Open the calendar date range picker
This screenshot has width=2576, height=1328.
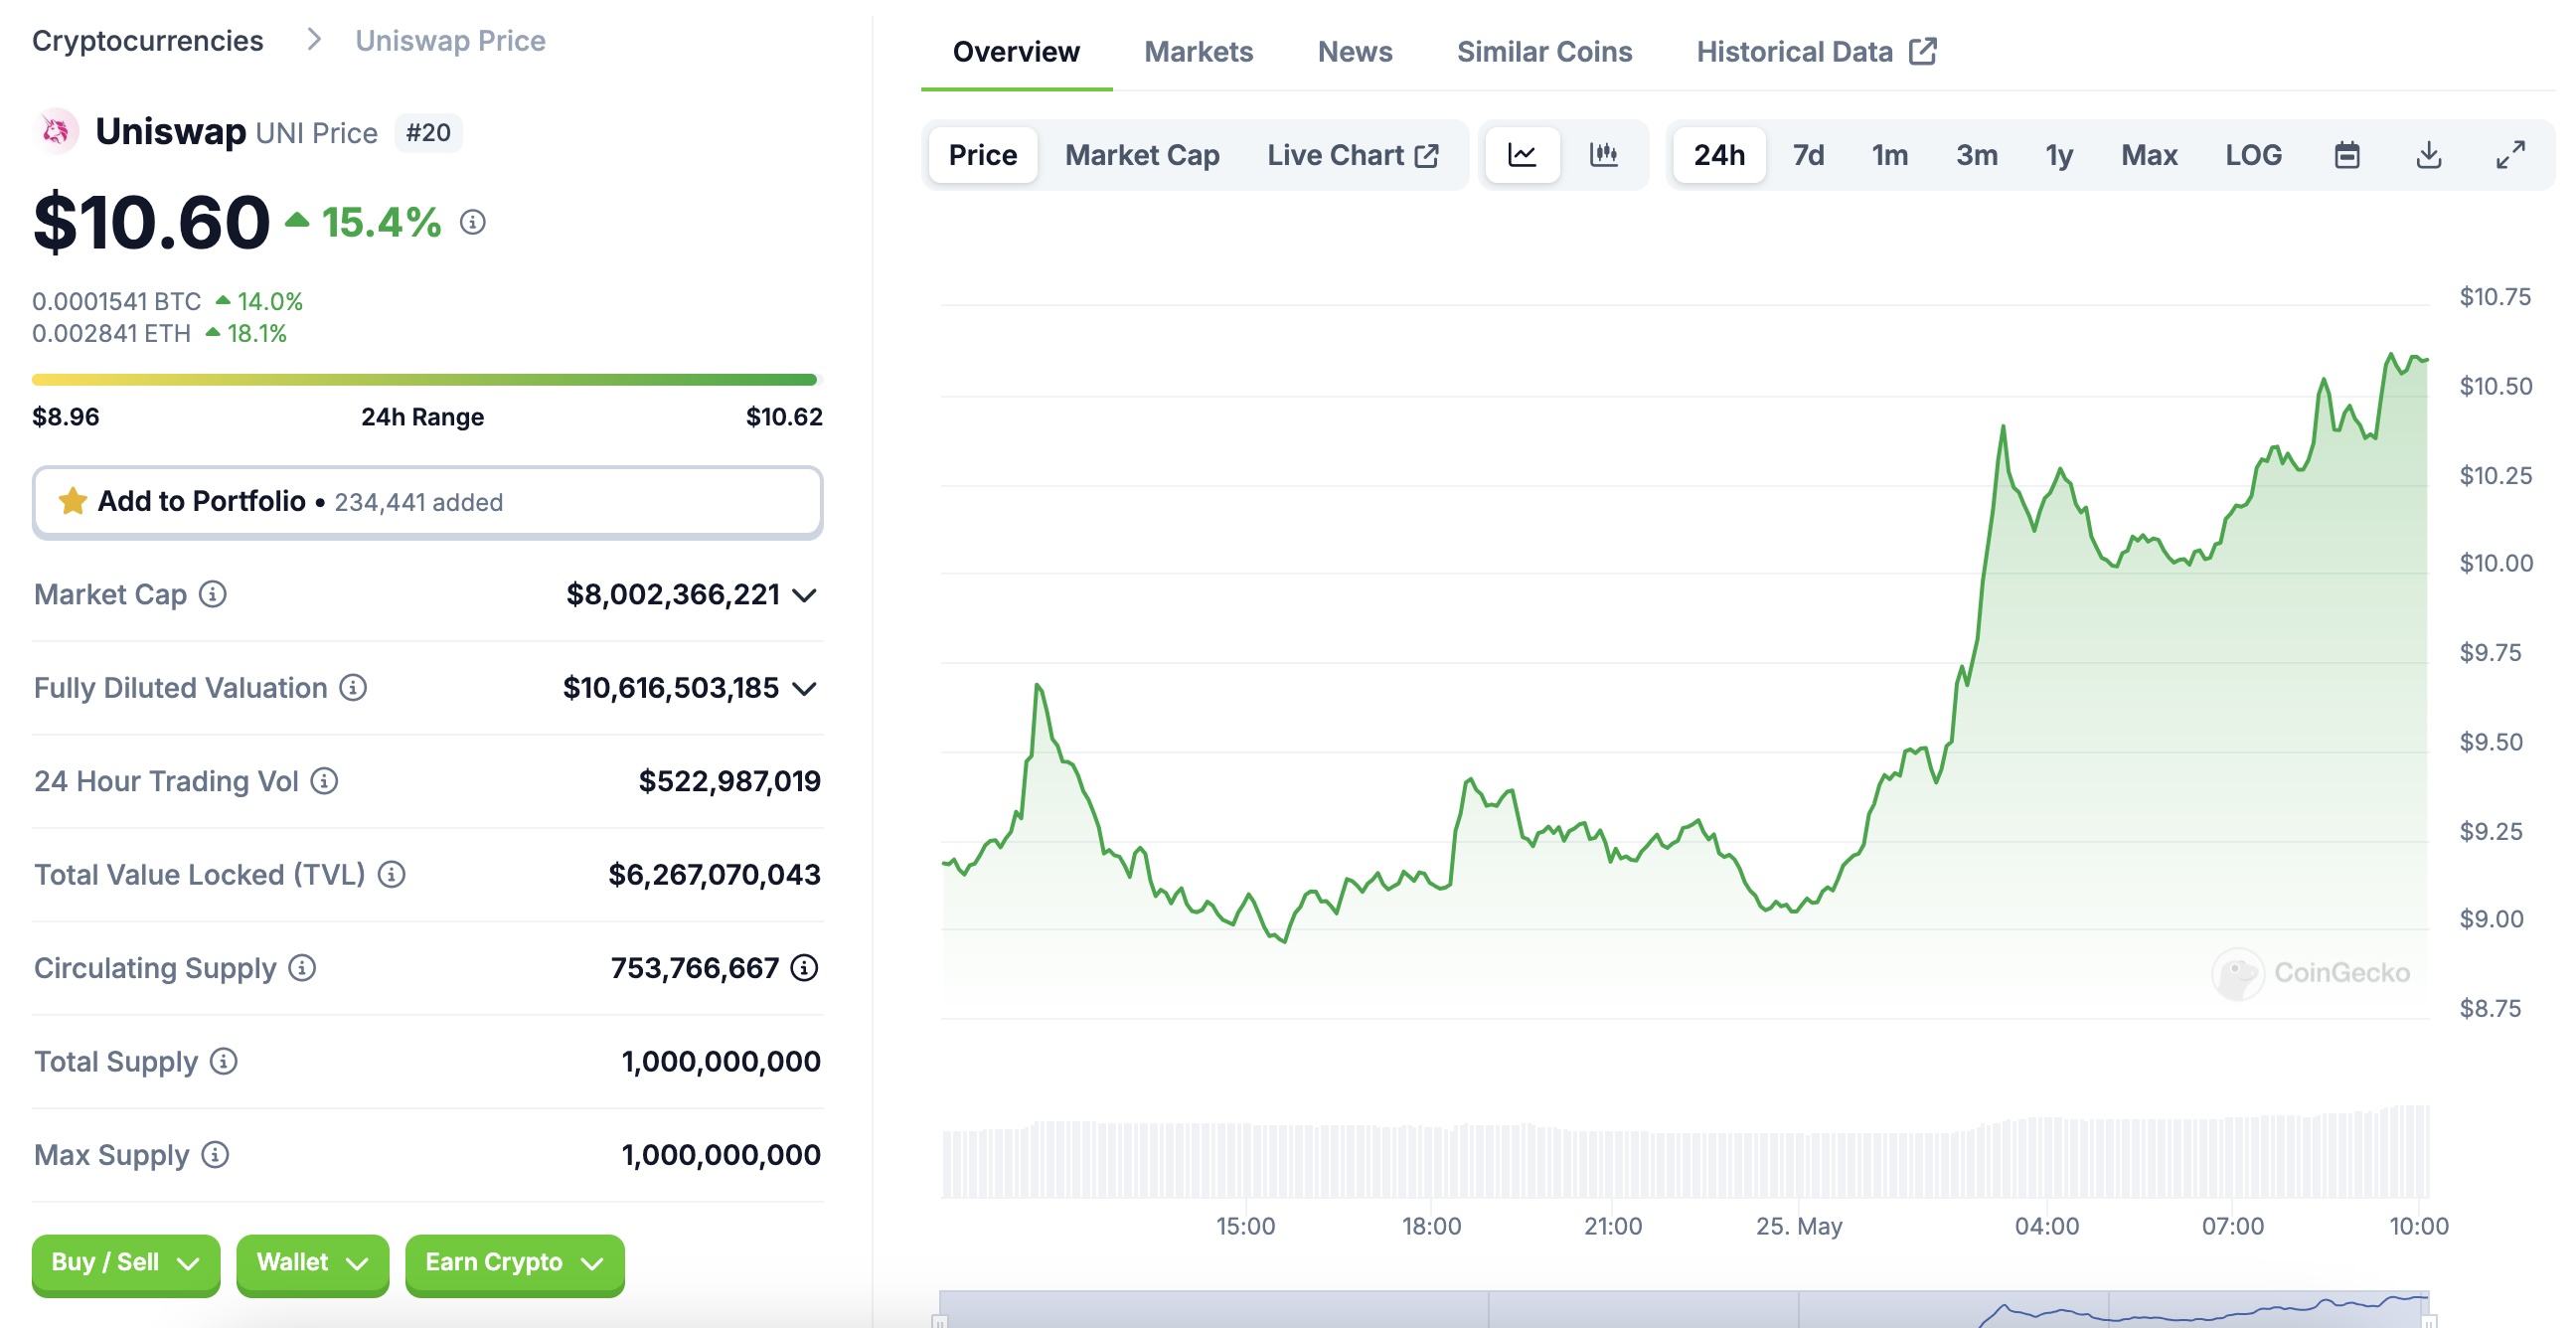2347,155
